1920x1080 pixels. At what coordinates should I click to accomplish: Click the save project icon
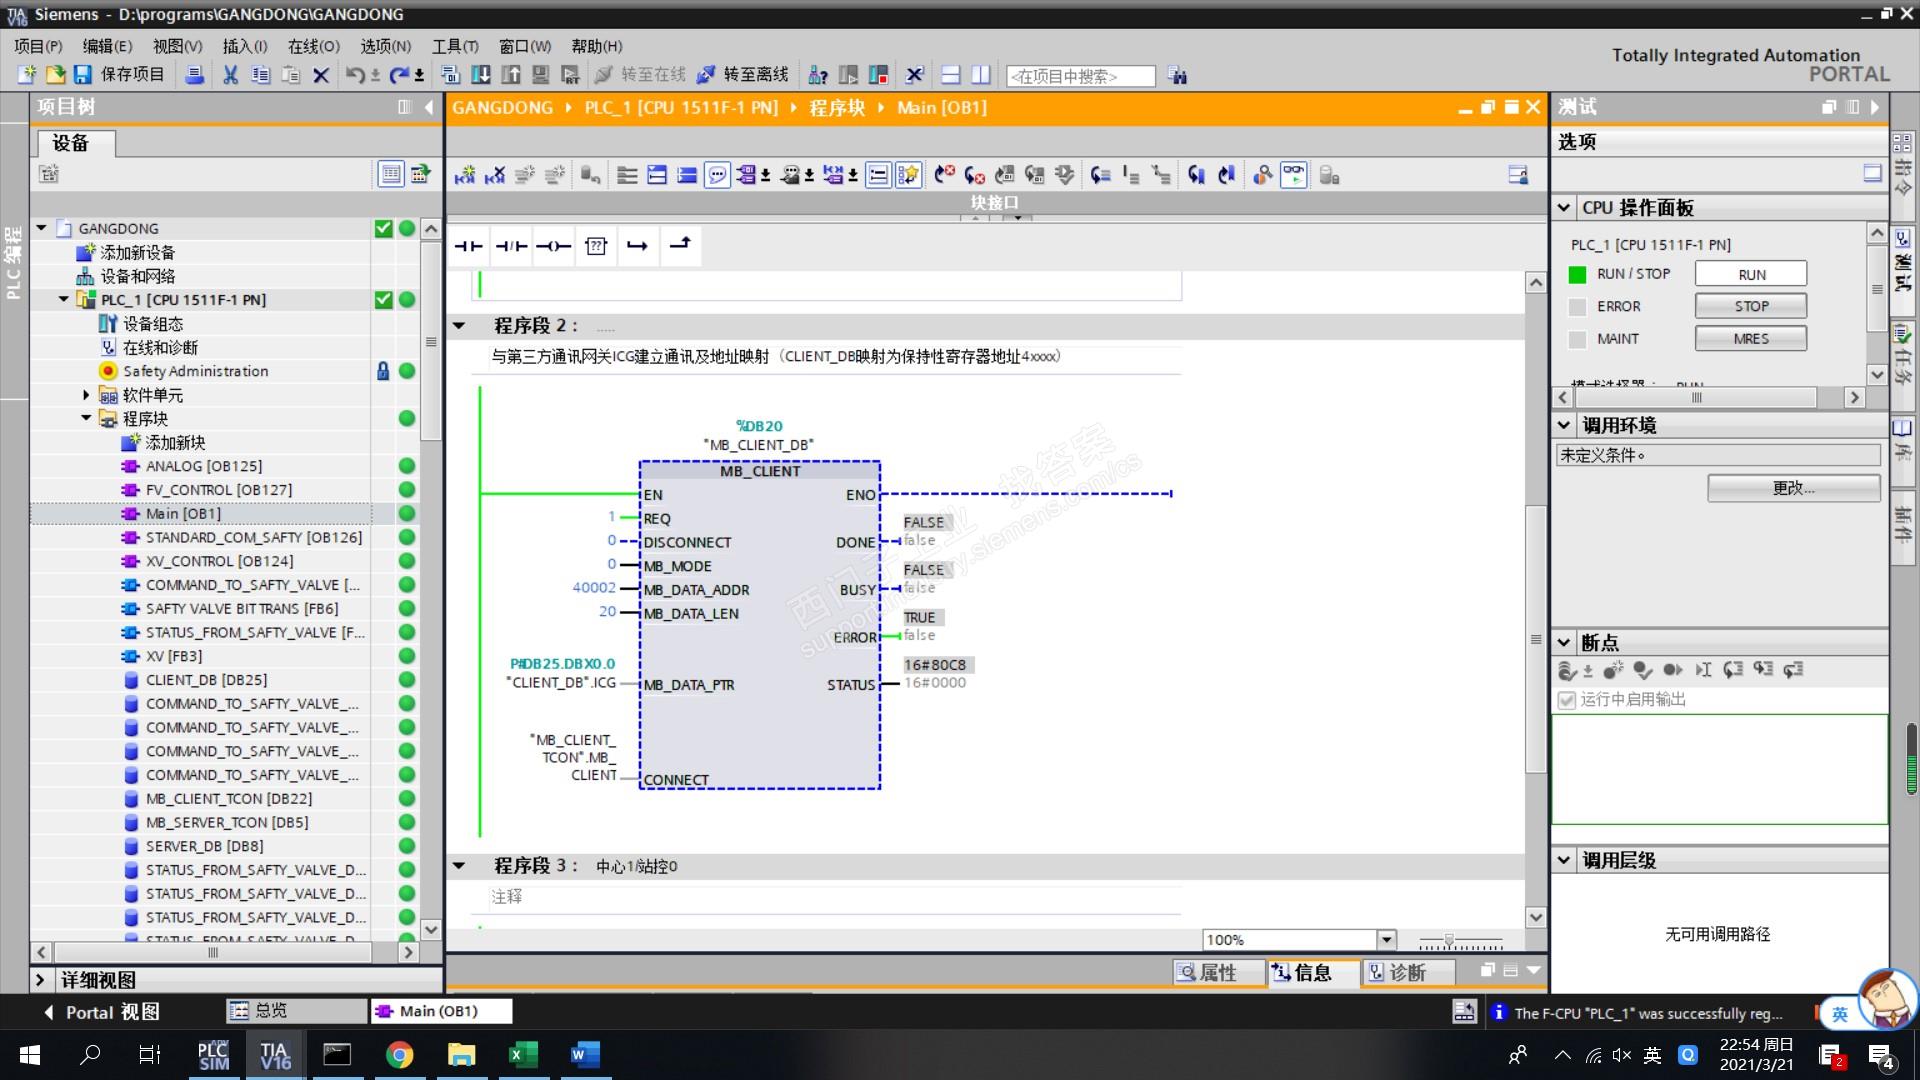(x=83, y=75)
